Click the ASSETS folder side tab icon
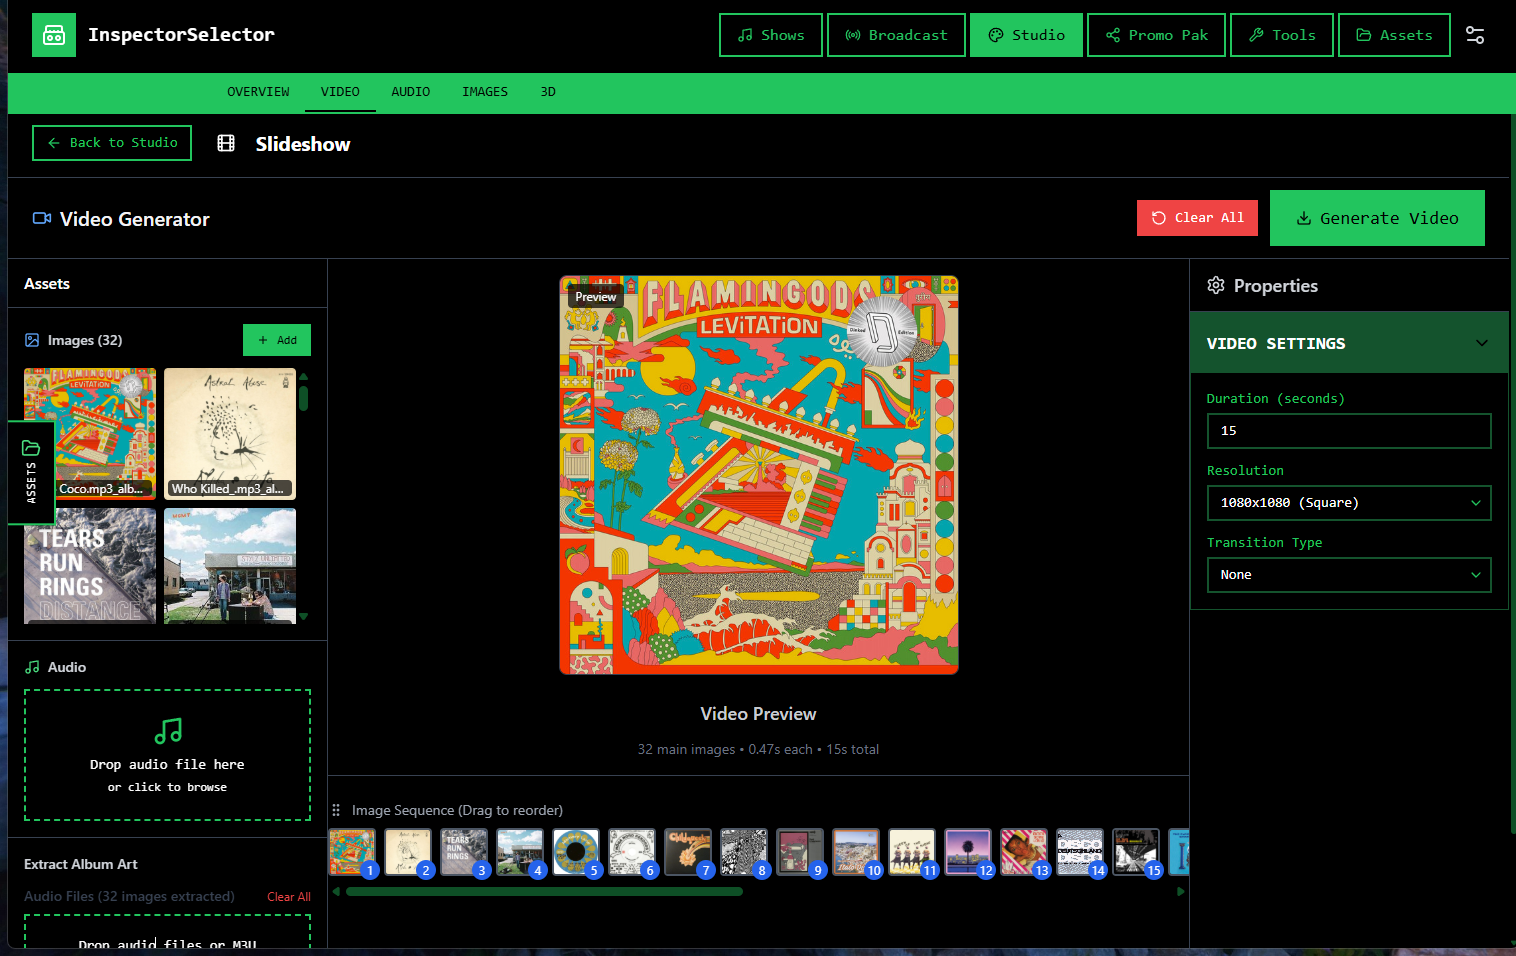Viewport: 1516px width, 956px height. pyautogui.click(x=31, y=448)
